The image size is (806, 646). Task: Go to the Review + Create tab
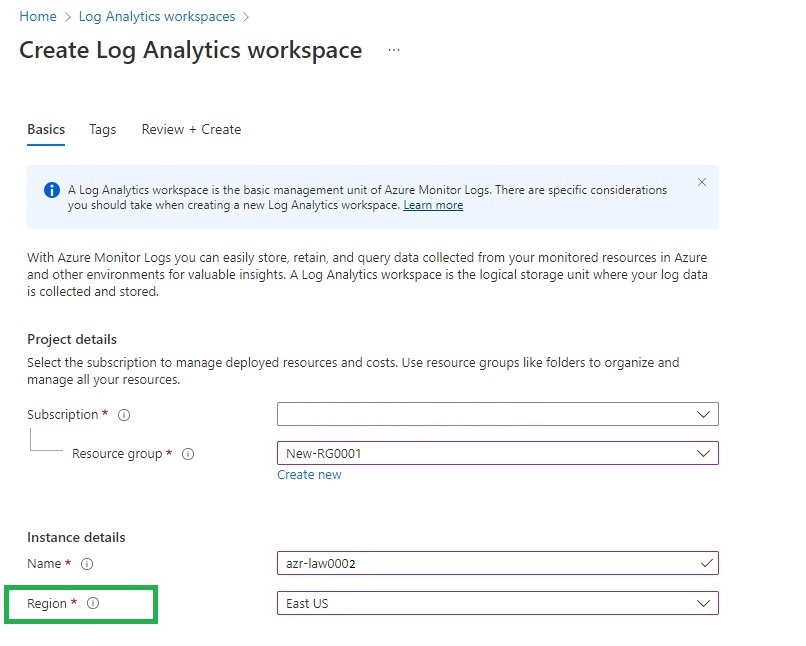pos(191,129)
